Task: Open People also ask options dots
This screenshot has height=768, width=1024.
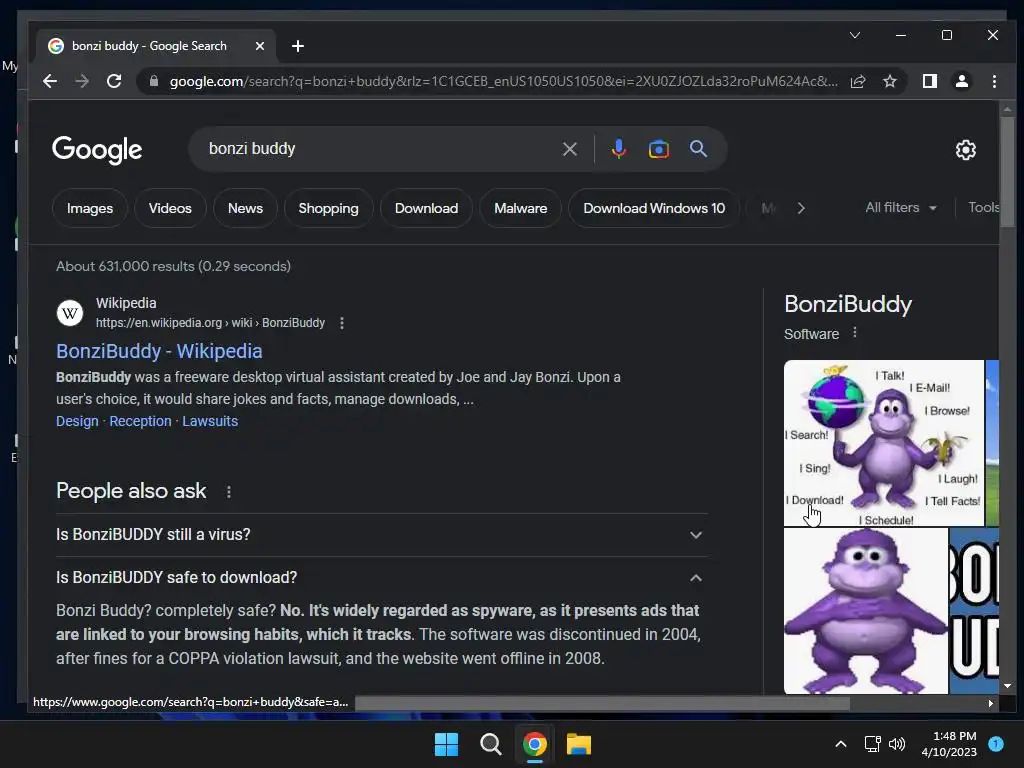Action: pos(229,492)
